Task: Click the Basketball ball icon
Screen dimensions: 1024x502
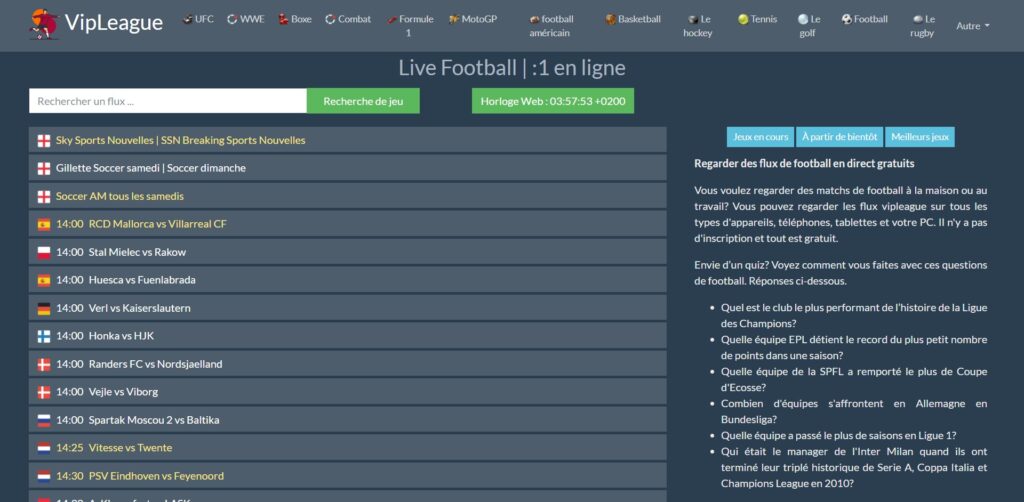Action: [x=611, y=20]
